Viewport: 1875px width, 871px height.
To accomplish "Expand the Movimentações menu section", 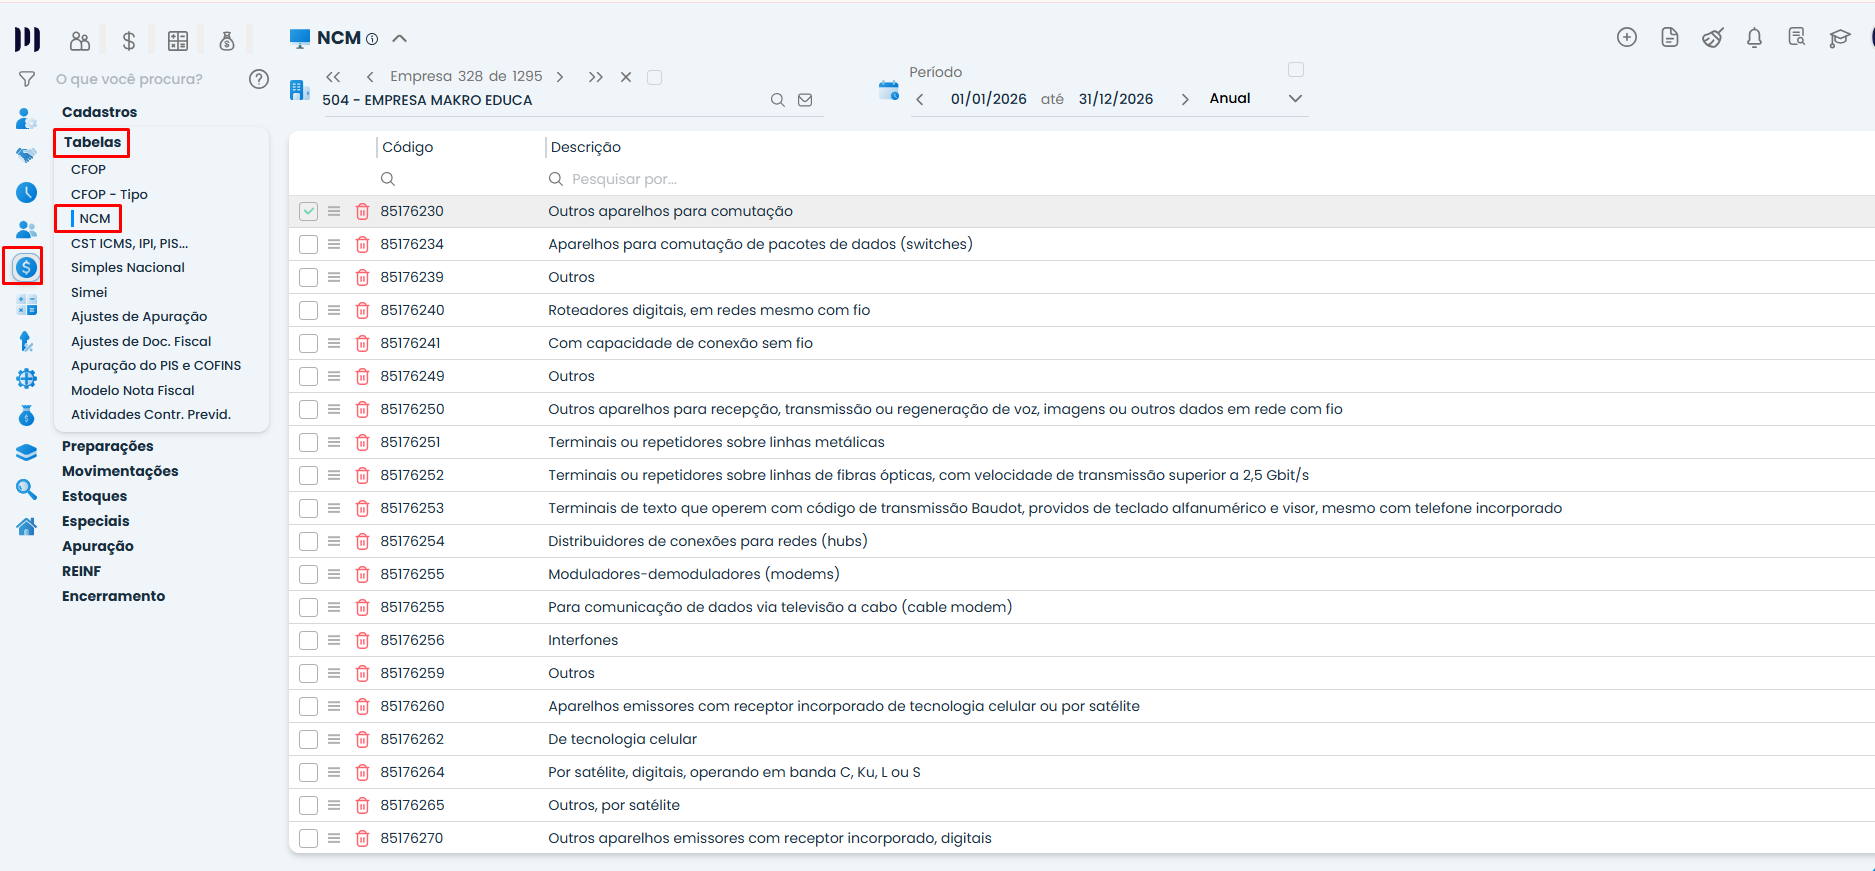I will [120, 471].
